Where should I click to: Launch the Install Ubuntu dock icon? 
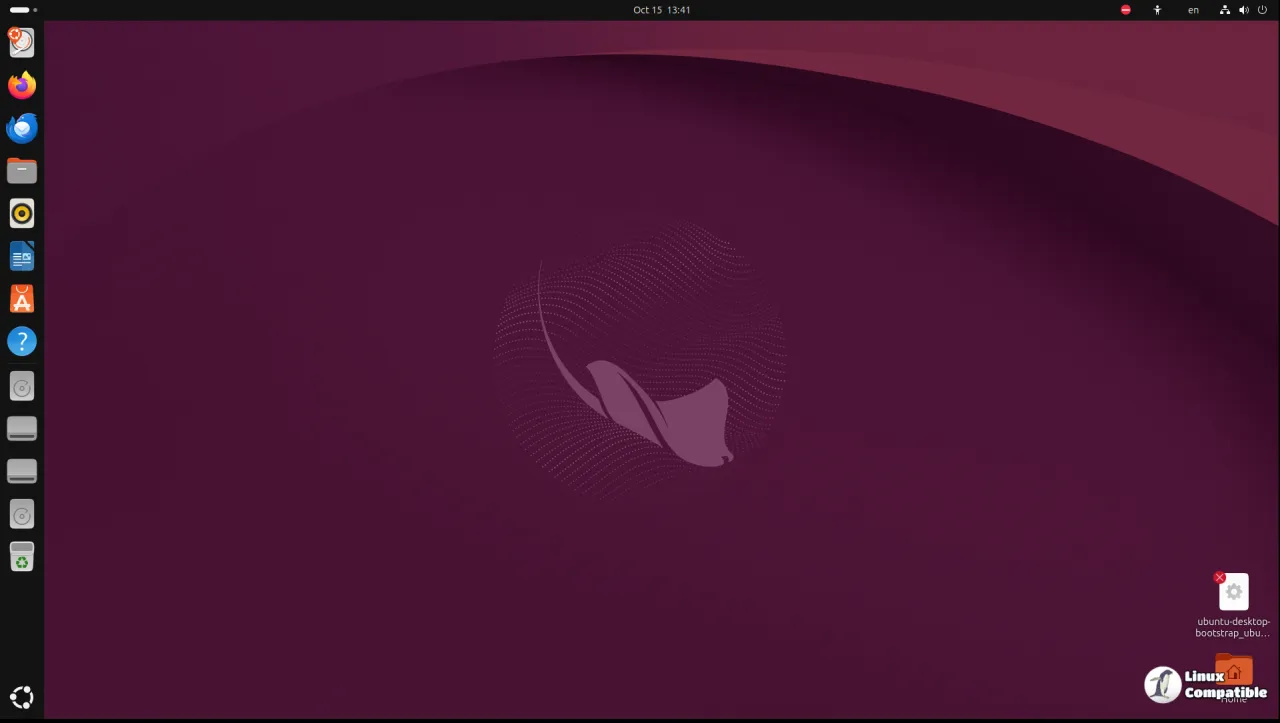21,42
